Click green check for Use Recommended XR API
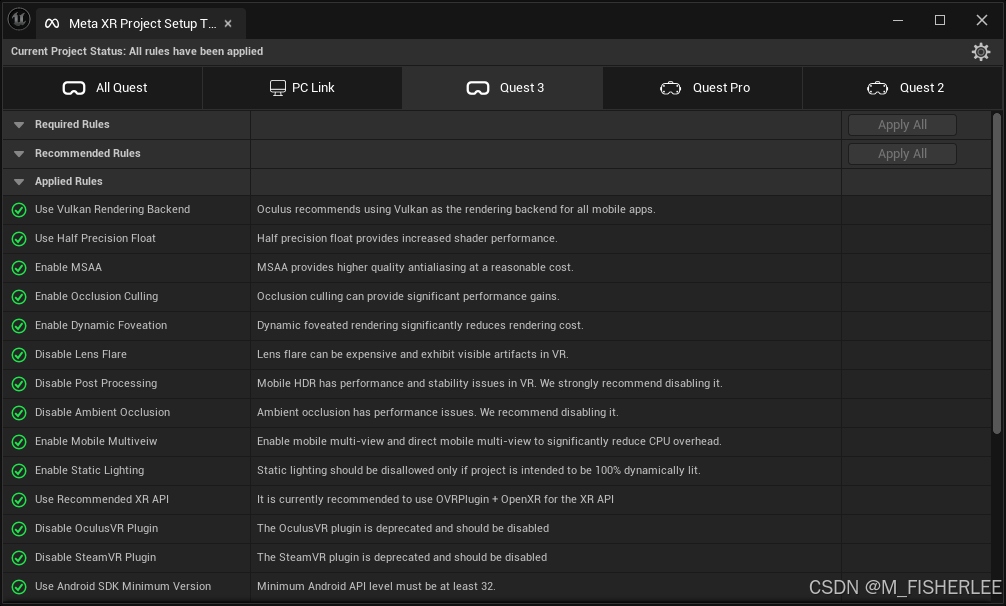The width and height of the screenshot is (1006, 606). [19, 500]
